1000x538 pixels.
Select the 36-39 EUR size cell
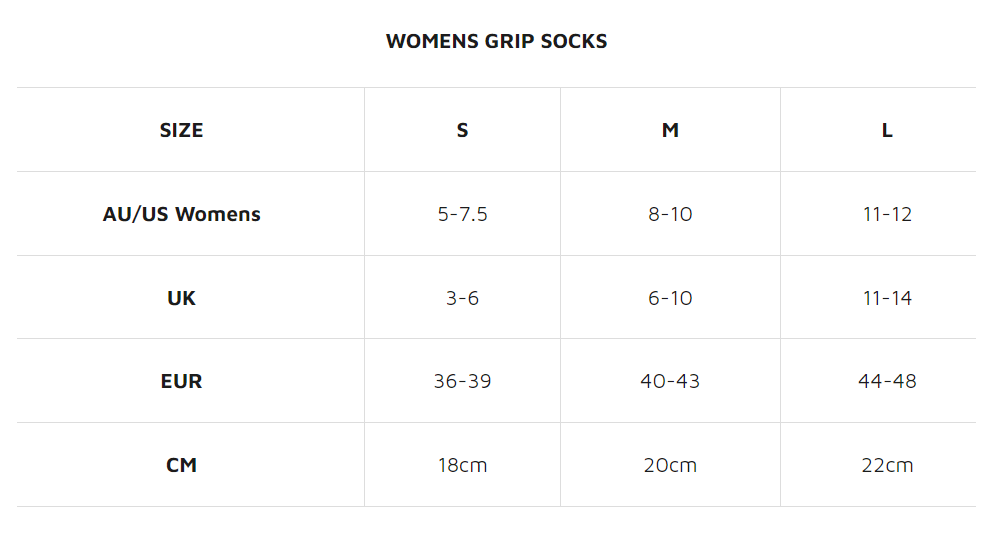pos(462,381)
